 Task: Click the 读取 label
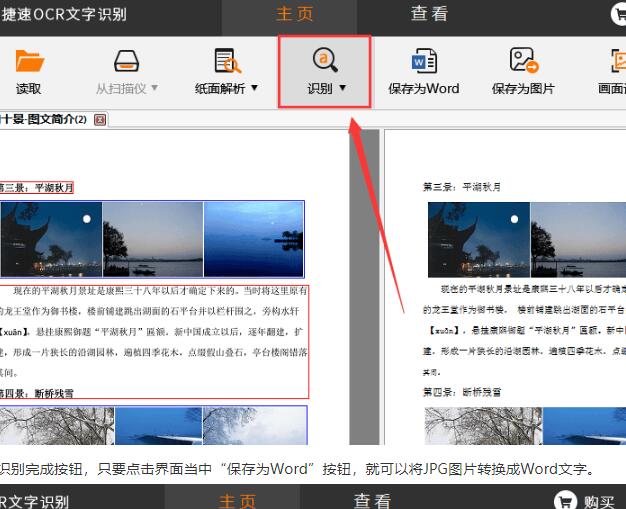28,88
